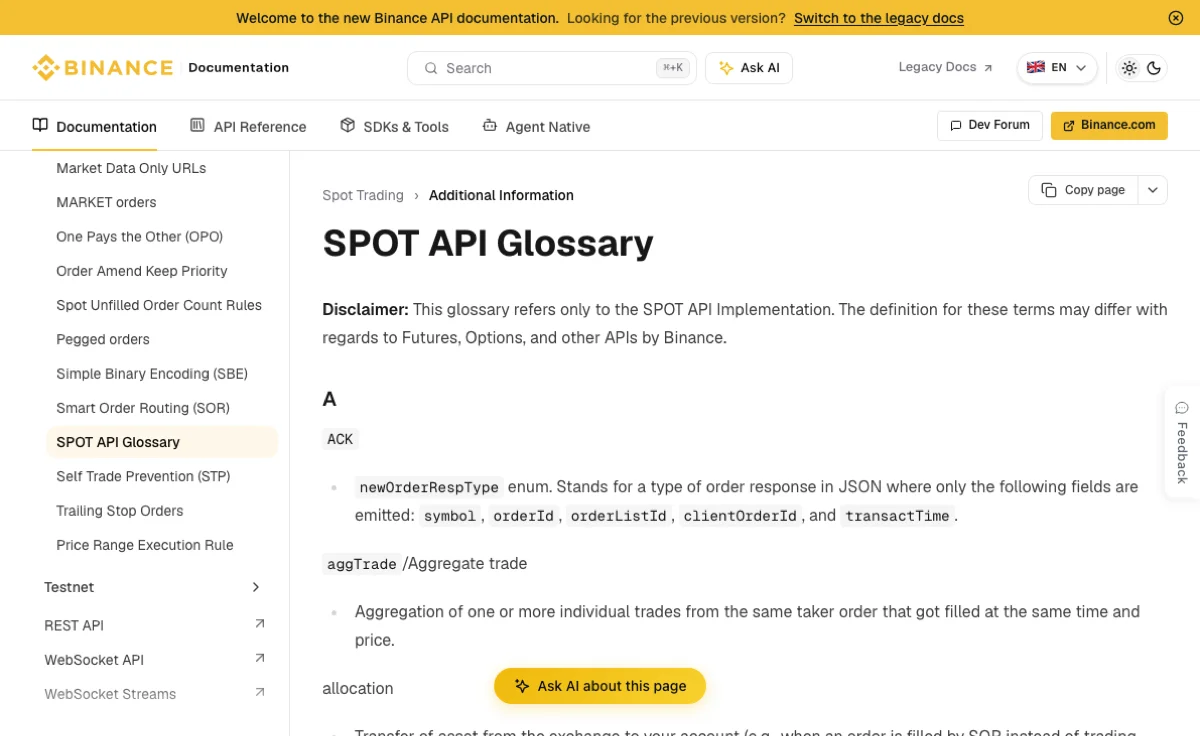
Task: Open WebSocket API sidebar link
Action: click(94, 660)
